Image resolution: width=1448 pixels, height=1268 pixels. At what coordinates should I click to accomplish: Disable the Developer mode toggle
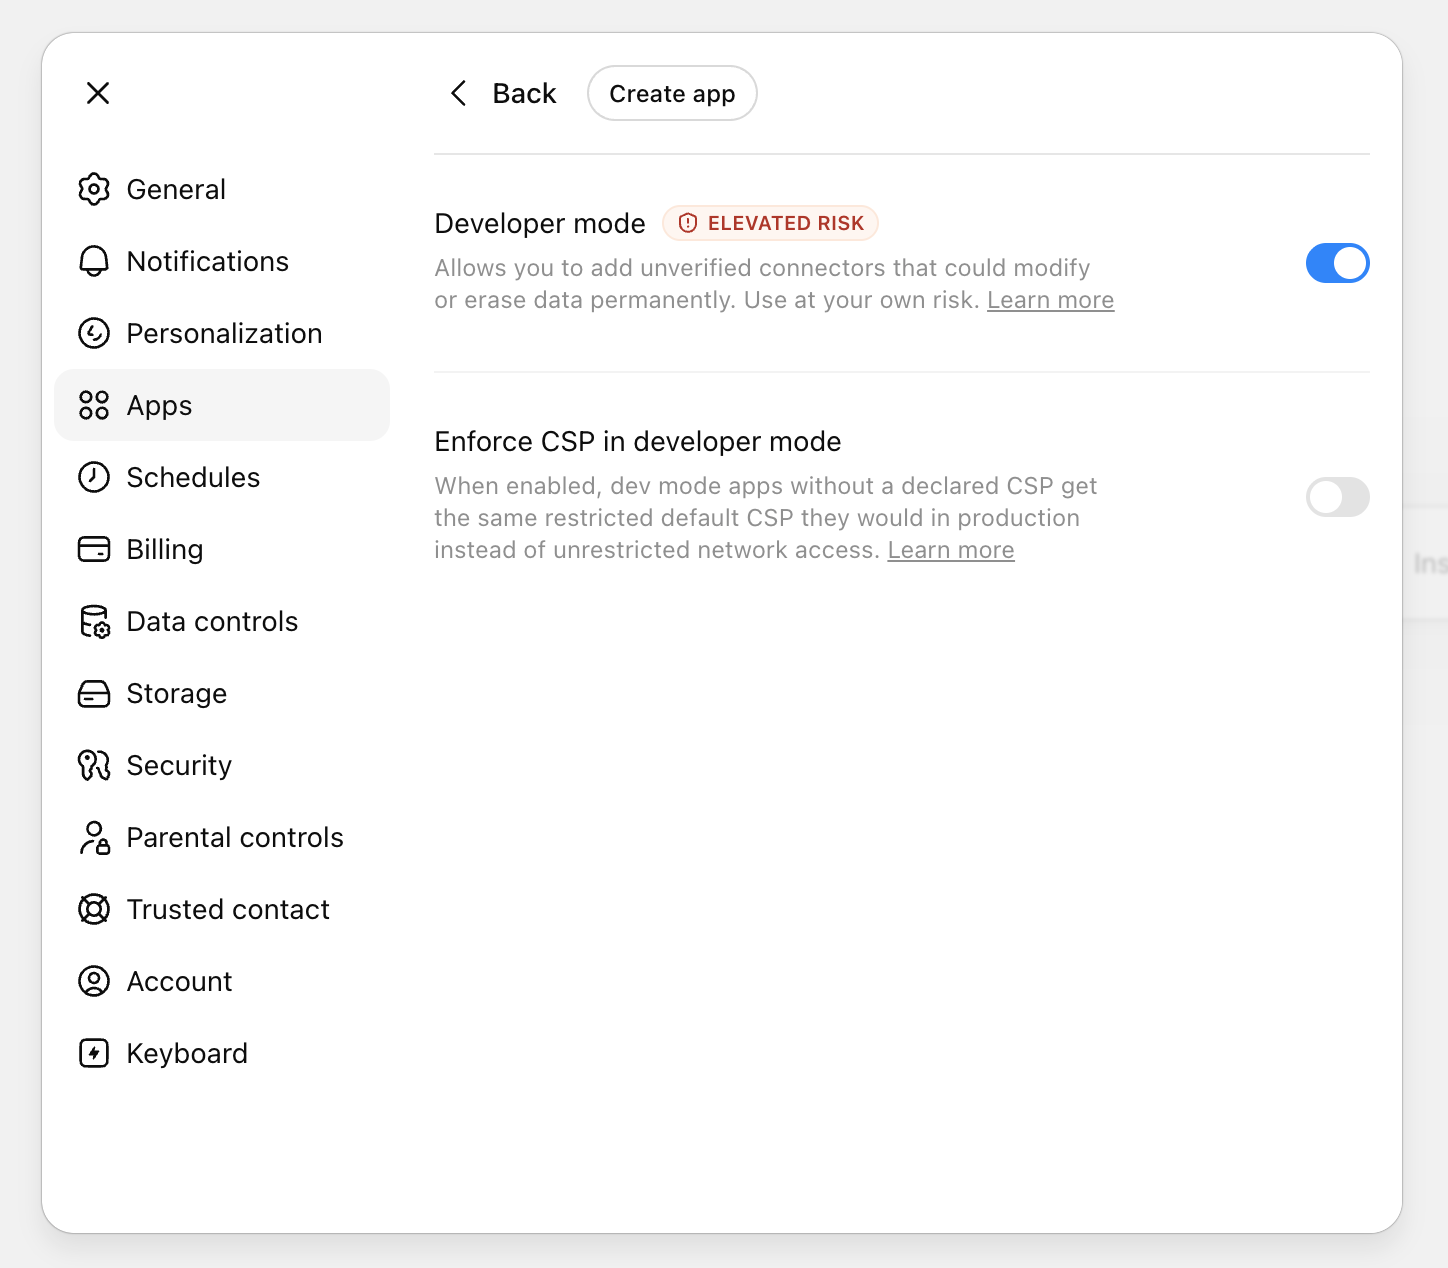[1337, 263]
